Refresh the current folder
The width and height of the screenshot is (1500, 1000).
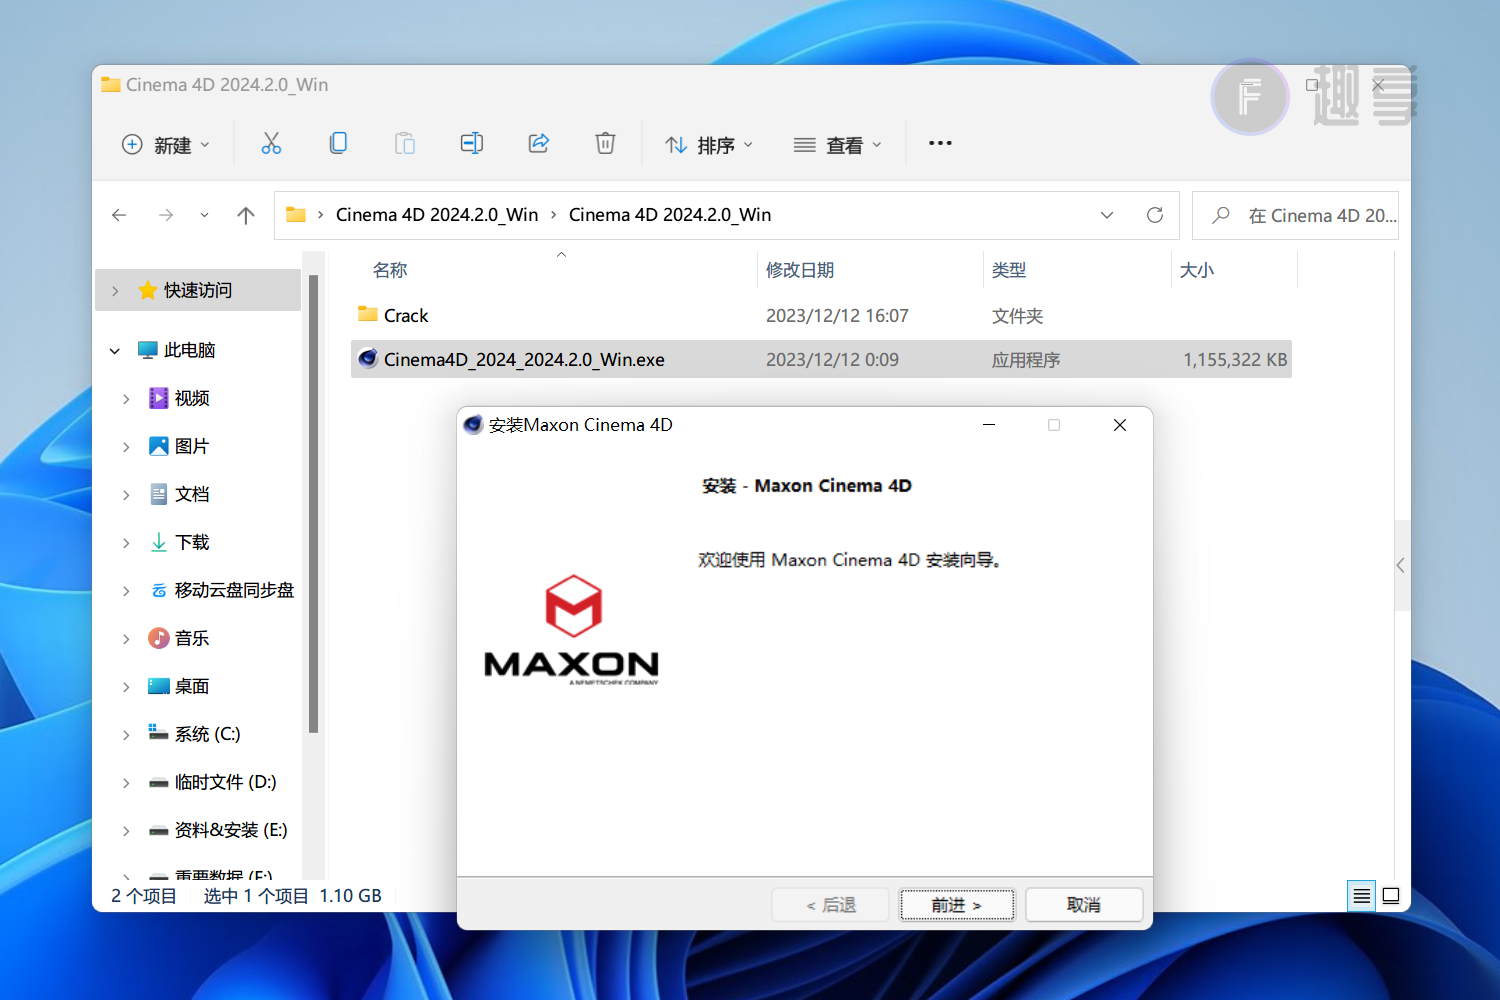click(1155, 215)
